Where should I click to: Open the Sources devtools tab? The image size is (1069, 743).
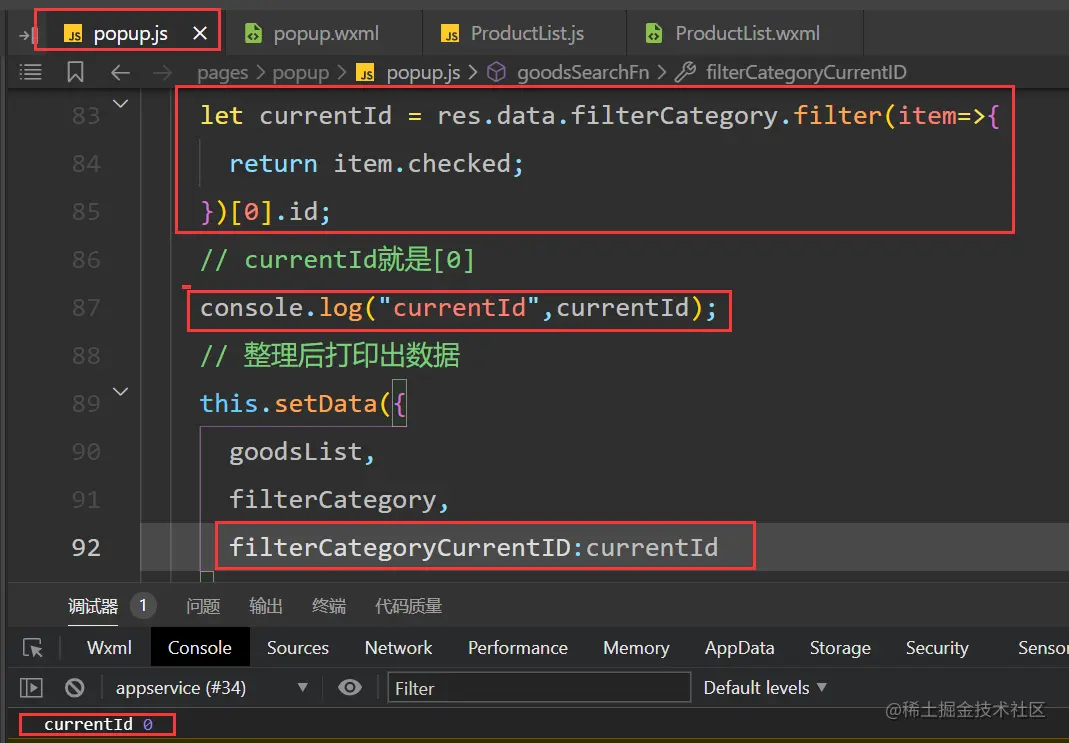click(x=298, y=648)
